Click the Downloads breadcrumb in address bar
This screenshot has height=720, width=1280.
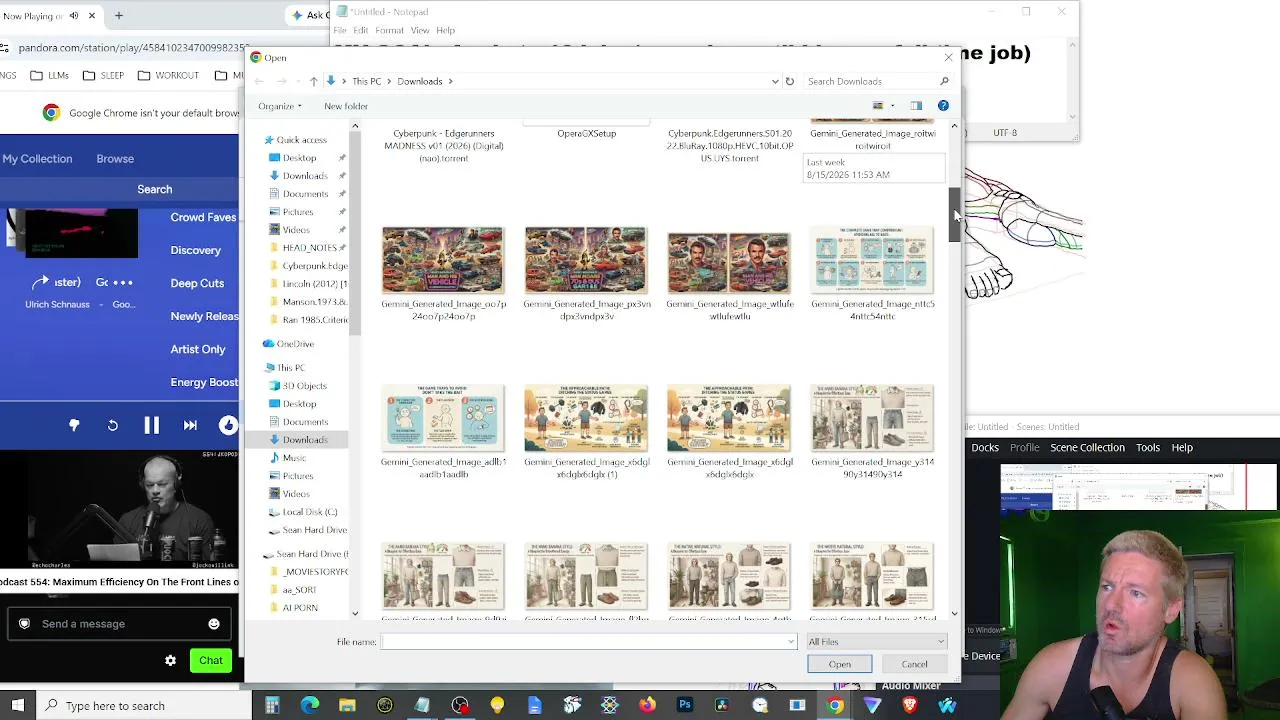pos(419,81)
